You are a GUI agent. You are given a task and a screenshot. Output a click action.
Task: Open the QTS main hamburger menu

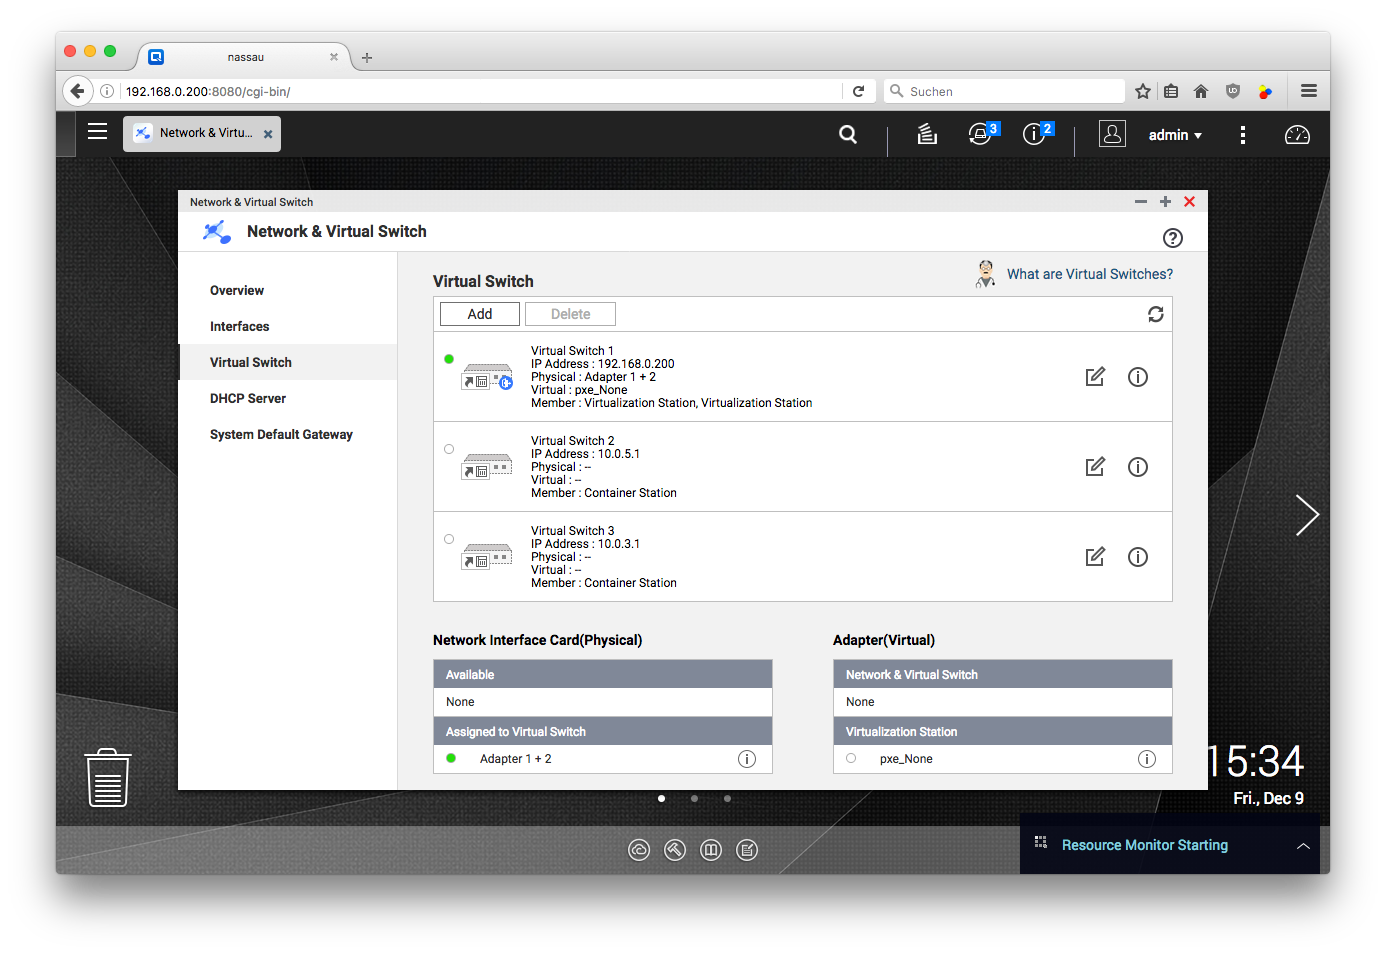click(97, 131)
